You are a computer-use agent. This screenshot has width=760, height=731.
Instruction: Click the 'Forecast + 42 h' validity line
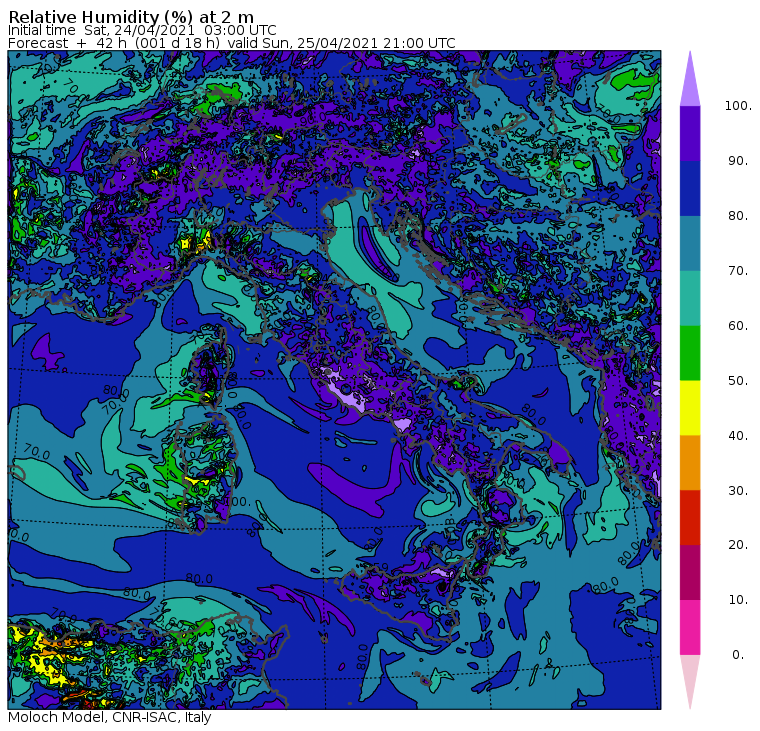point(232,43)
